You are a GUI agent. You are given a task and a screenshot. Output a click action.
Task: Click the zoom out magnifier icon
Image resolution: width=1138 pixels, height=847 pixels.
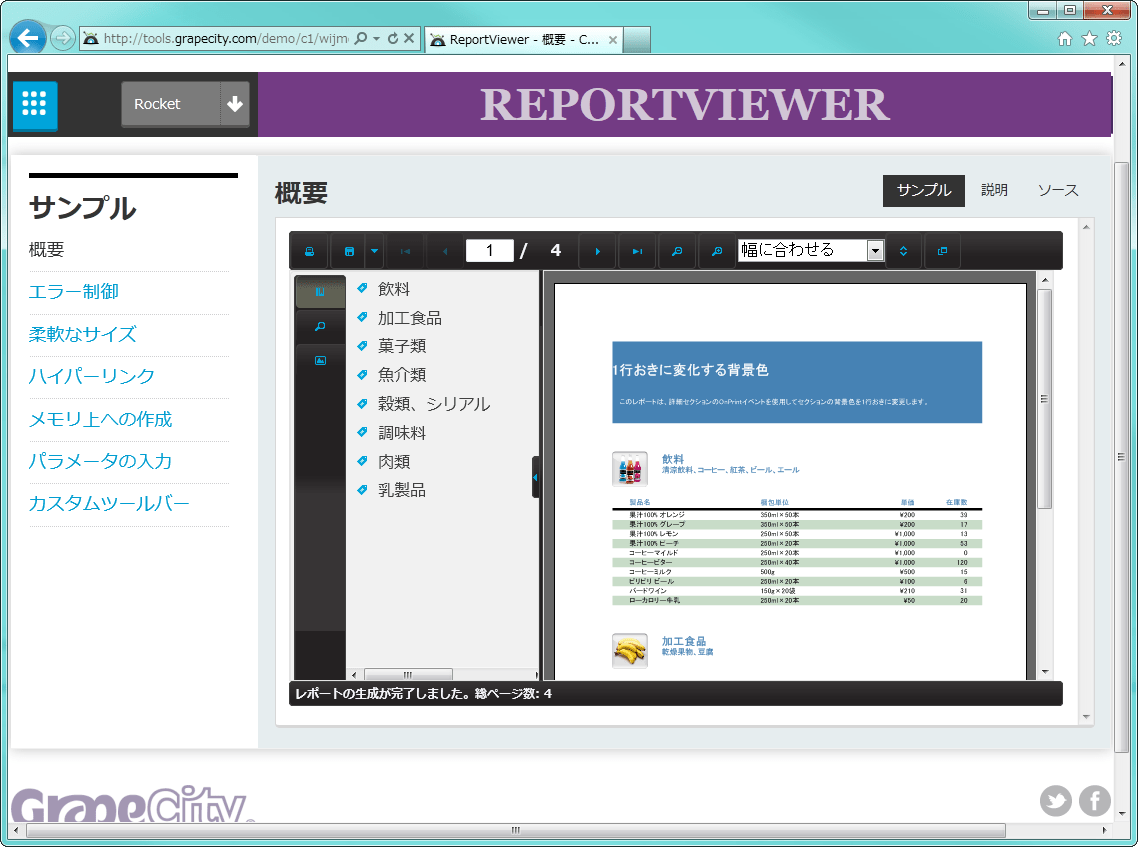(677, 250)
